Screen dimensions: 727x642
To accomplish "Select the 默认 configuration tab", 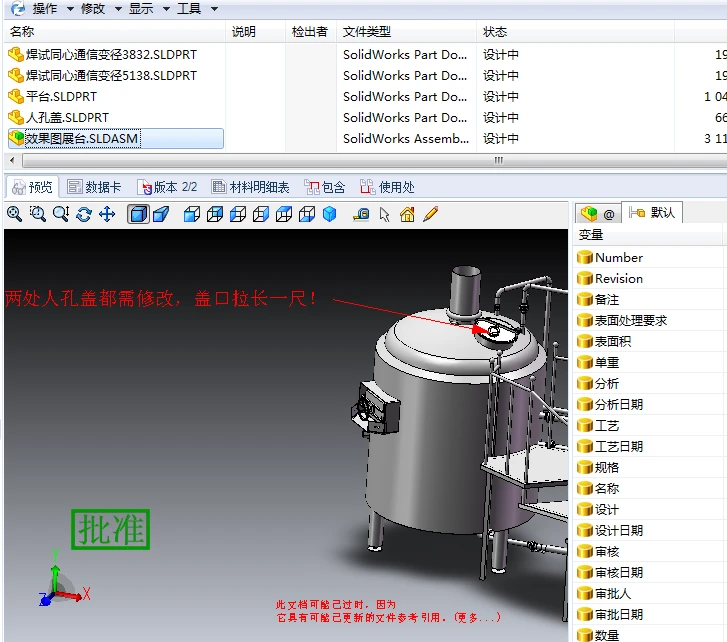I will (651, 213).
